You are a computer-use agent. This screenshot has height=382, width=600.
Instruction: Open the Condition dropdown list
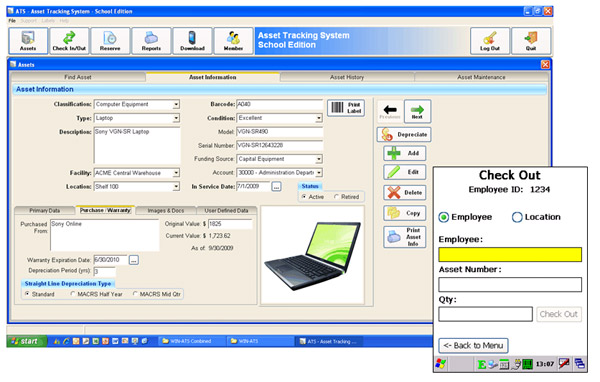319,118
